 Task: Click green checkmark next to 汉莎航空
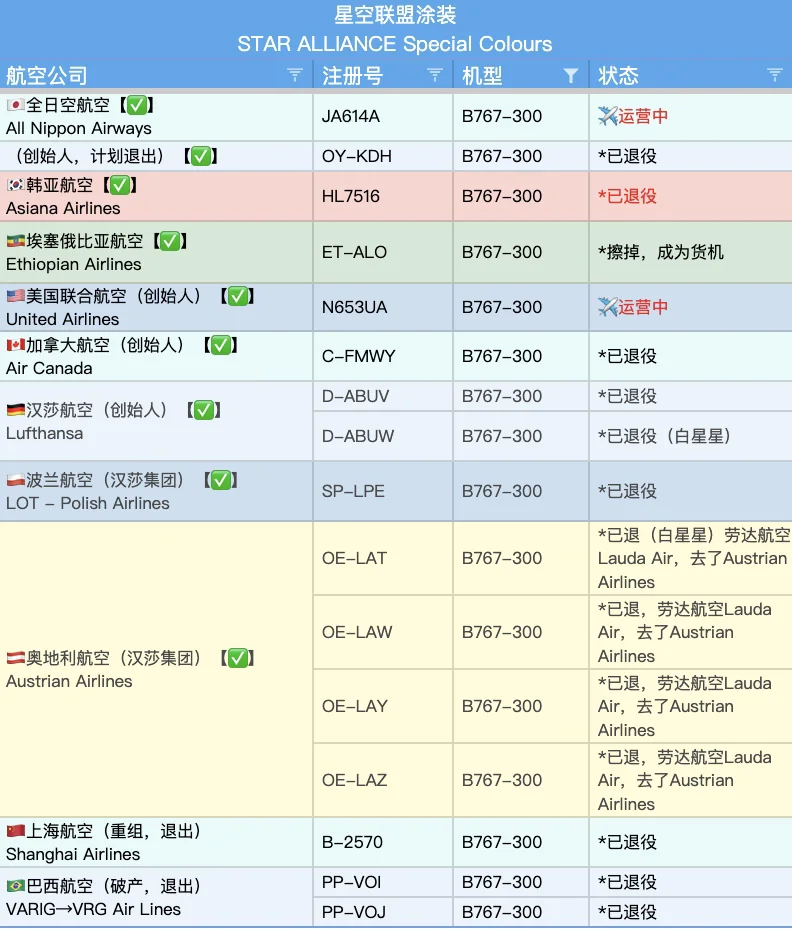click(203, 410)
